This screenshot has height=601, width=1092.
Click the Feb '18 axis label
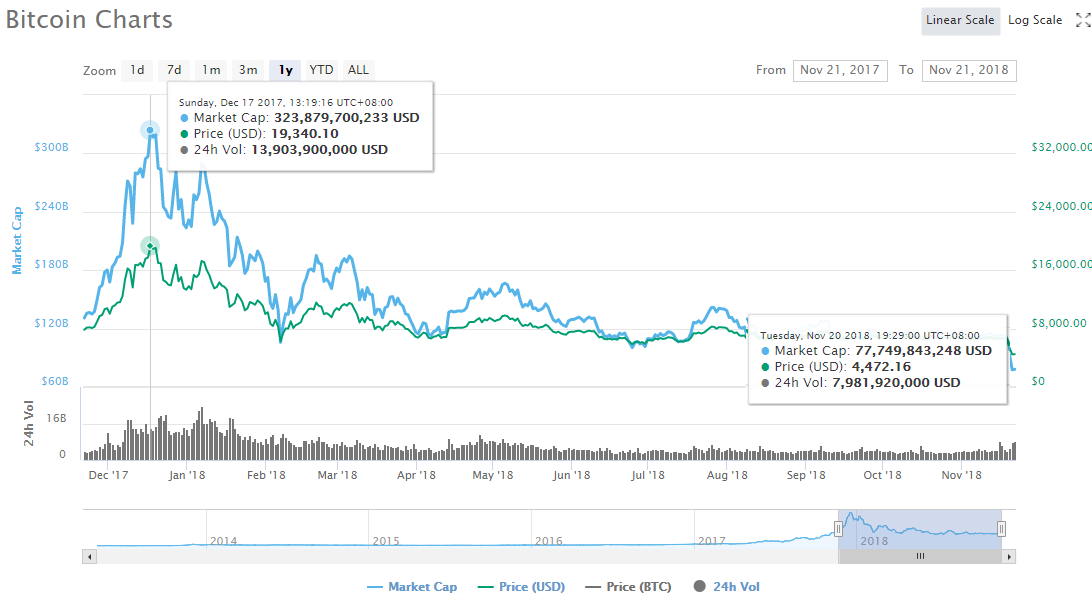click(266, 476)
